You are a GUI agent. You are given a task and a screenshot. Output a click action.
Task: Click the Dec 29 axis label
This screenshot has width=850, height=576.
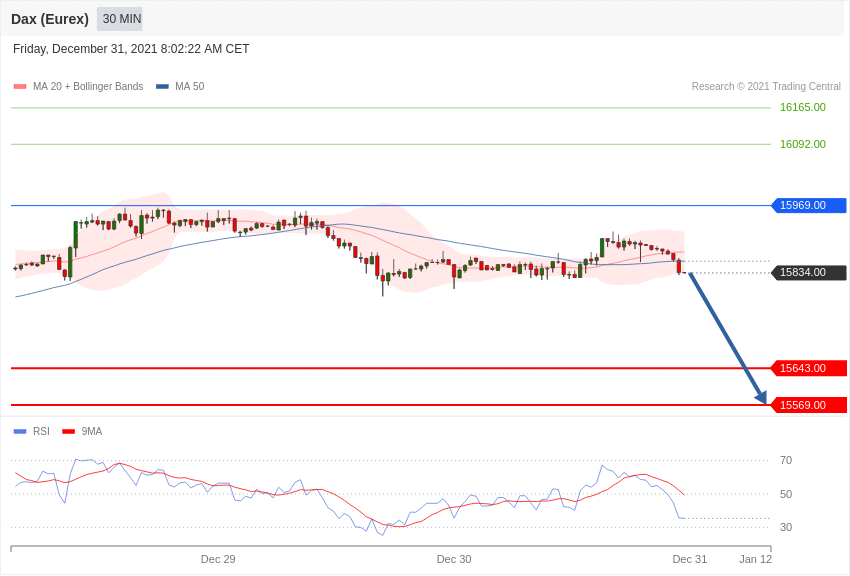[218, 560]
